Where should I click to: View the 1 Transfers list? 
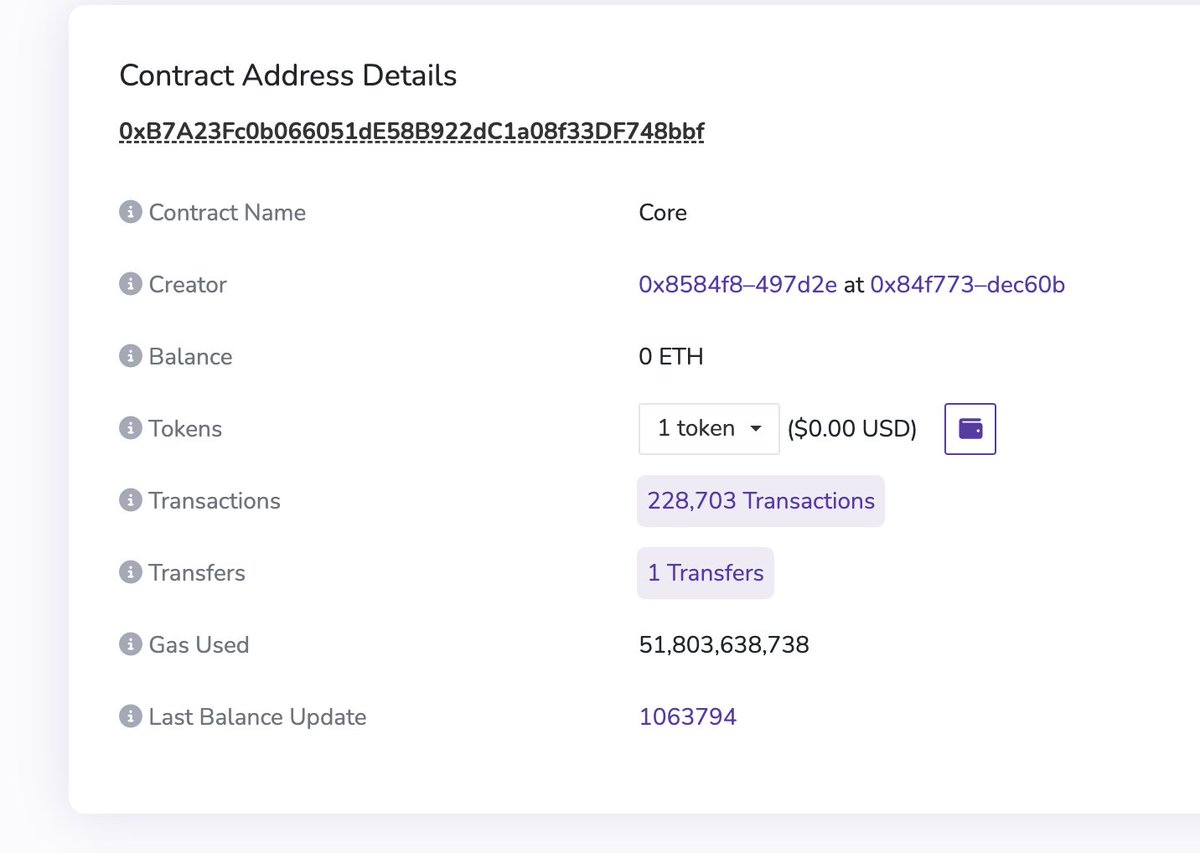pos(705,573)
